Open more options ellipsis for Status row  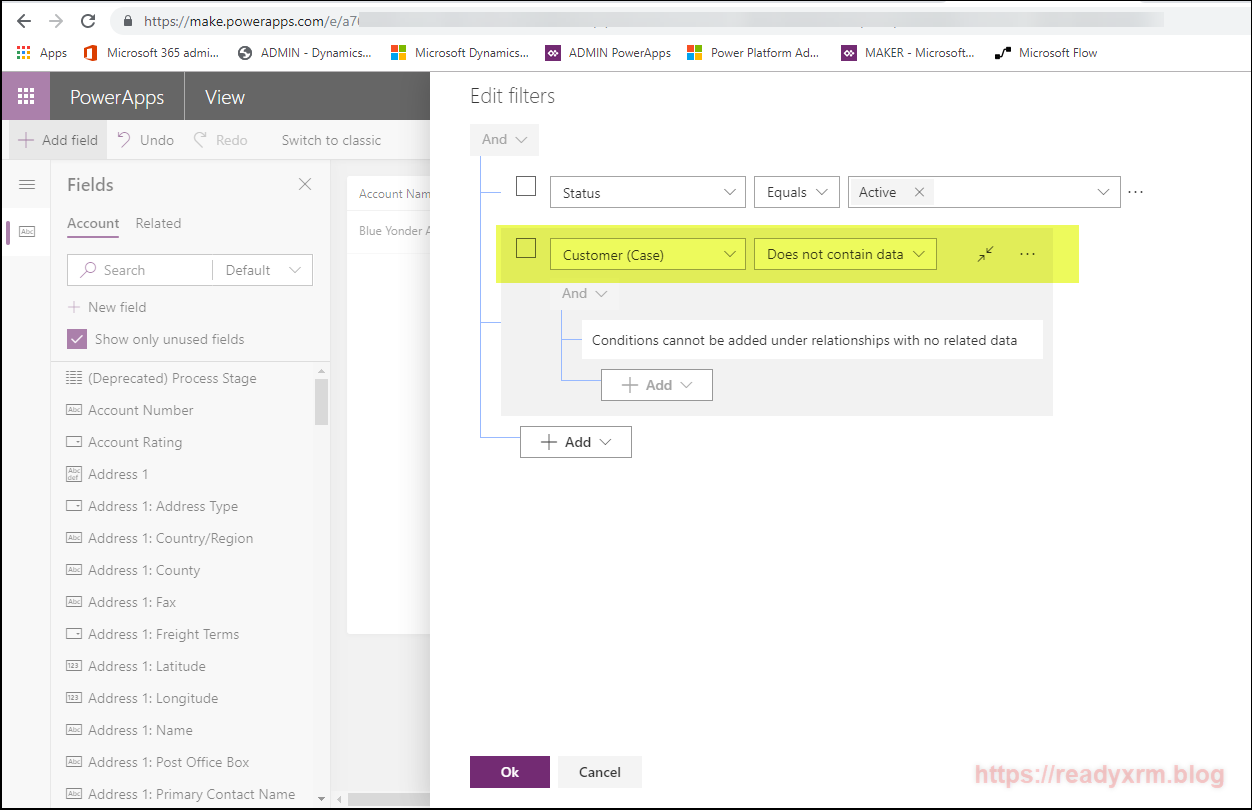[x=1135, y=192]
